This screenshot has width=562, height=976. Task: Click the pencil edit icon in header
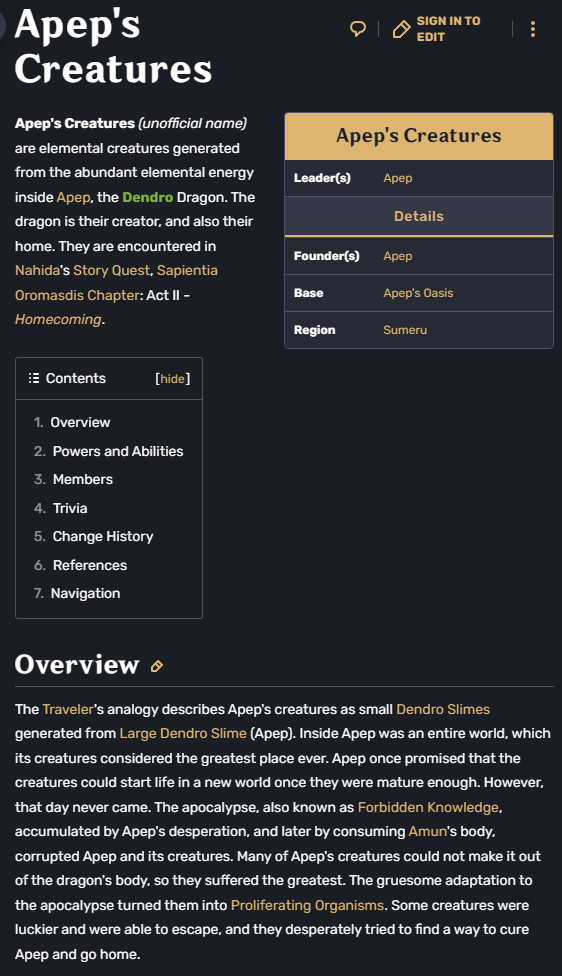[401, 29]
